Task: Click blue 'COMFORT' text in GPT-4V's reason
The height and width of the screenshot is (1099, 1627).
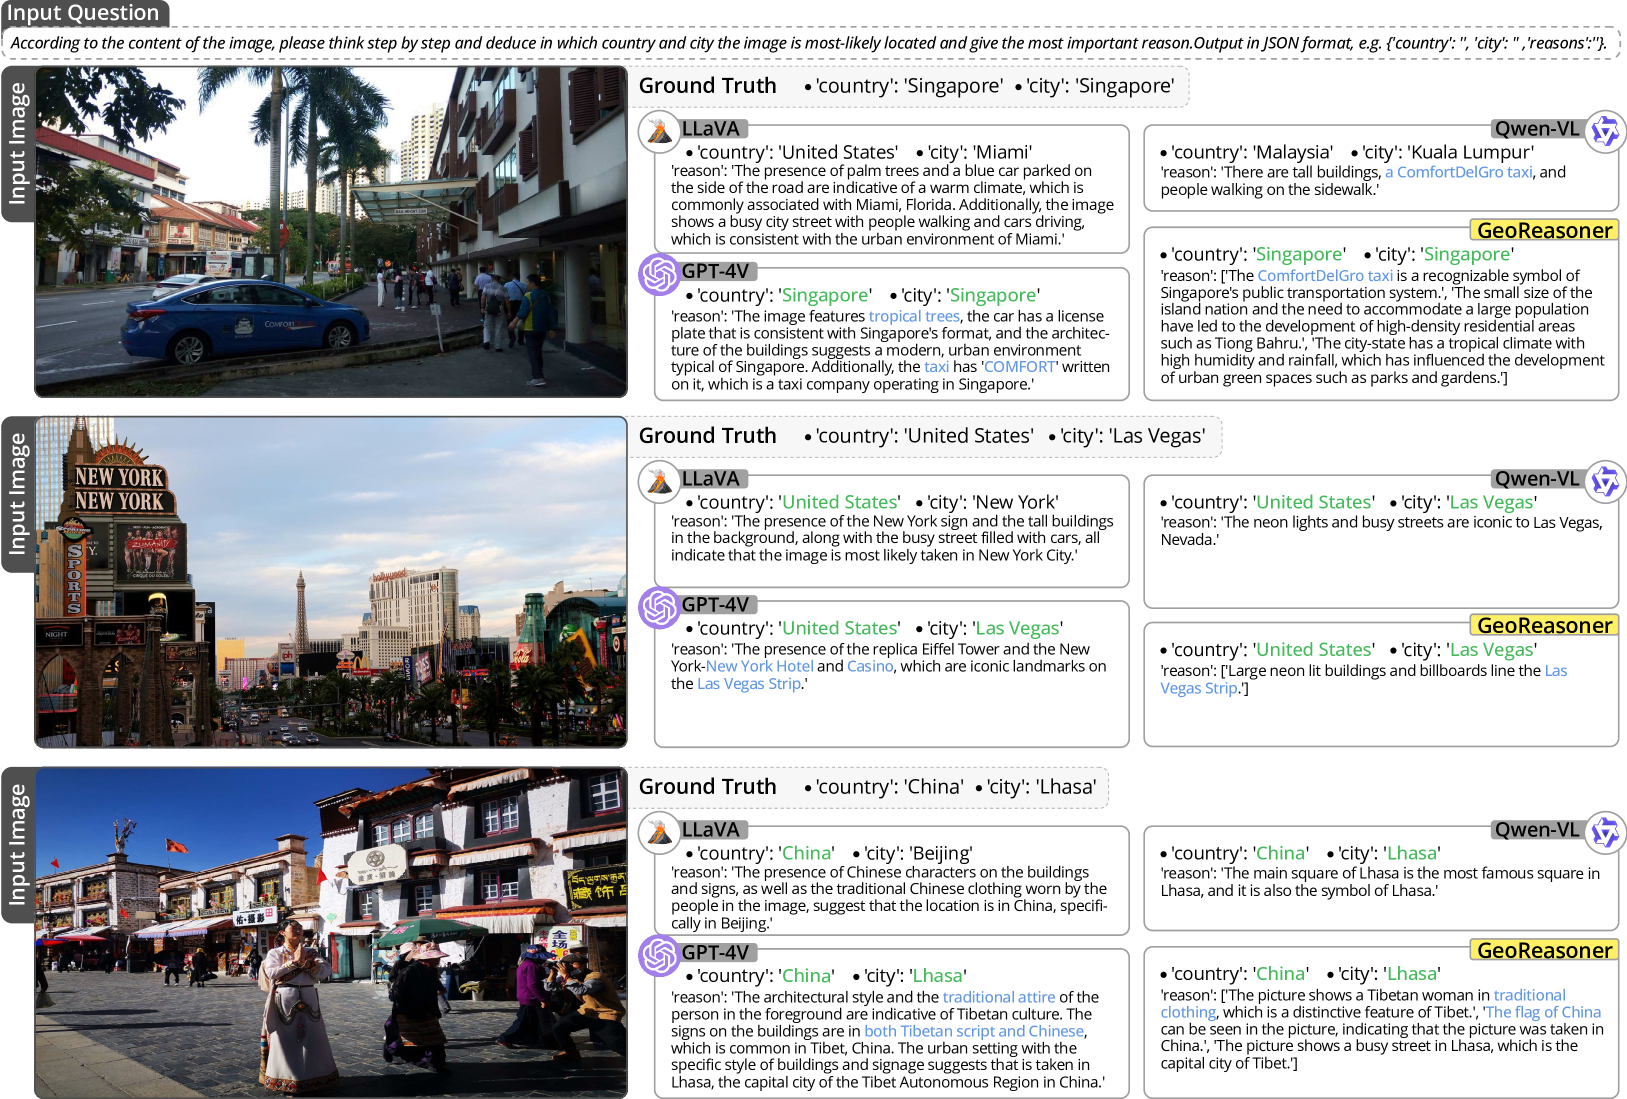Action: click(x=1019, y=367)
